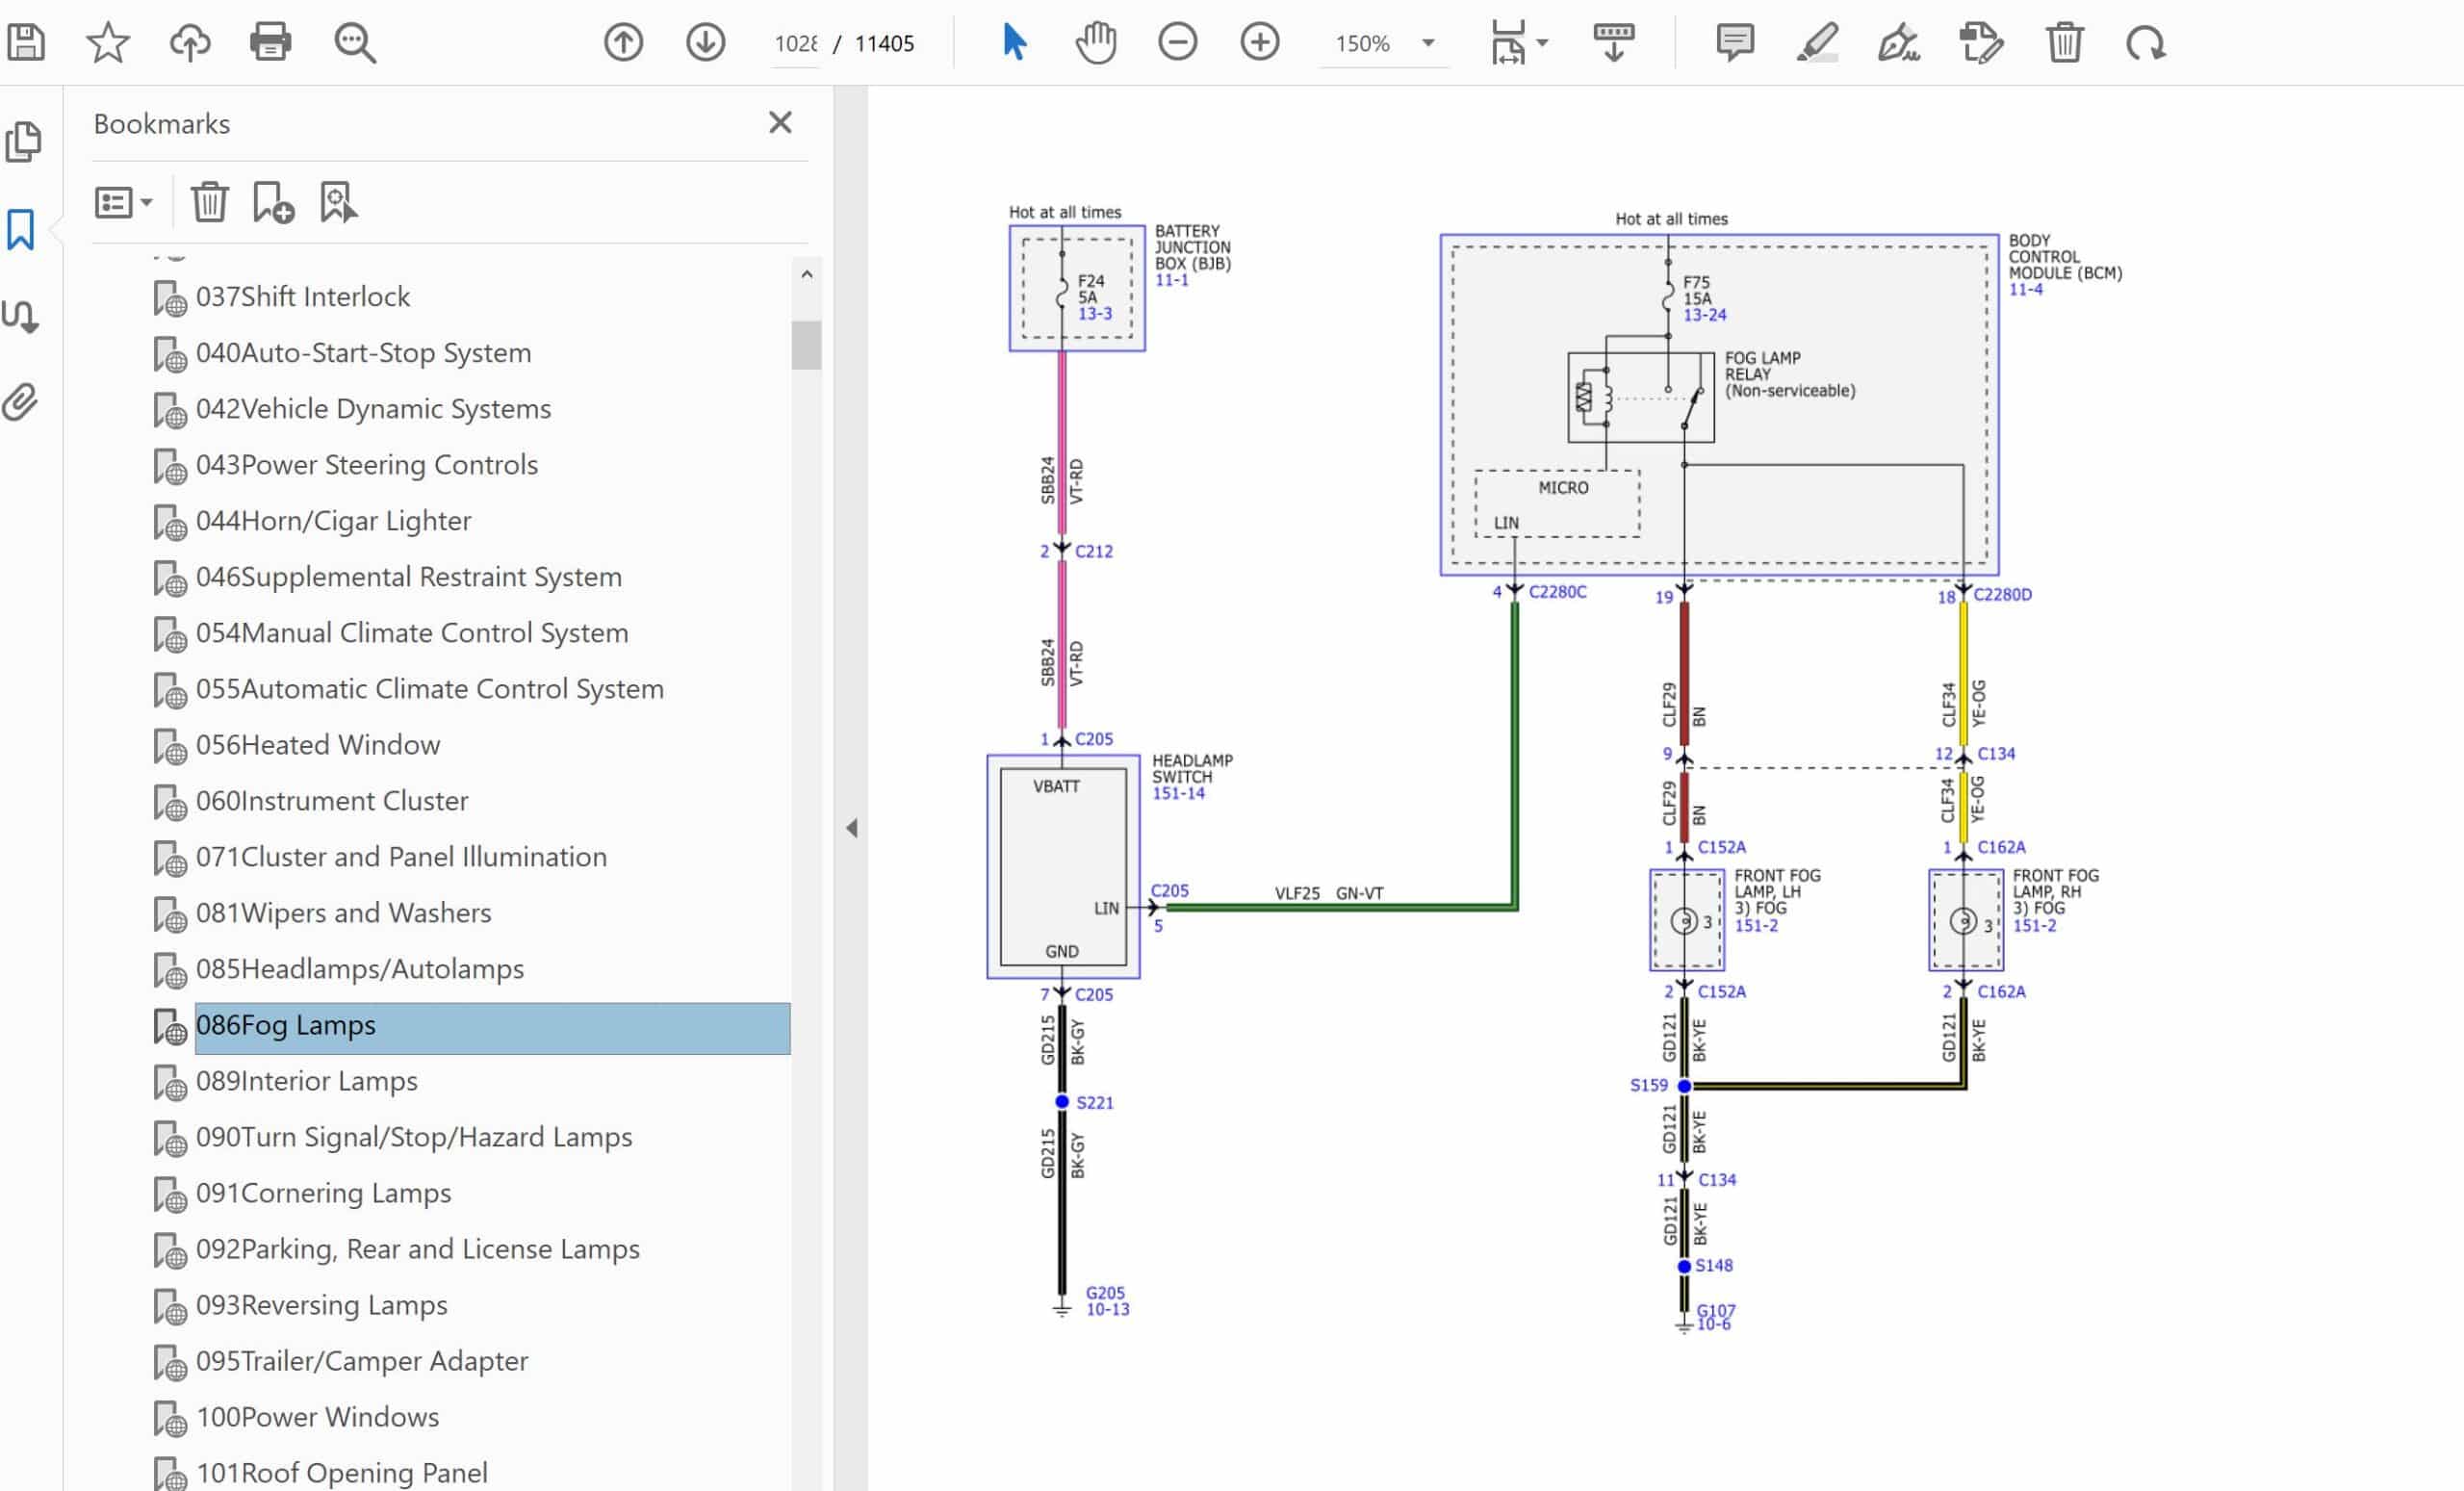Toggle the Page Thumbnails panel icon

23,142
